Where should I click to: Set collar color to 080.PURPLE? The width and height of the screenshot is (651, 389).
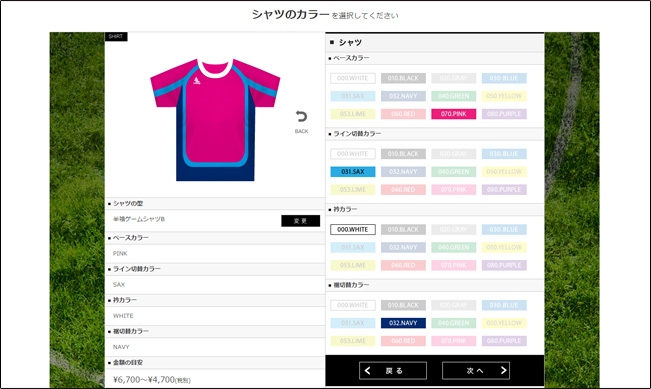[x=504, y=265]
